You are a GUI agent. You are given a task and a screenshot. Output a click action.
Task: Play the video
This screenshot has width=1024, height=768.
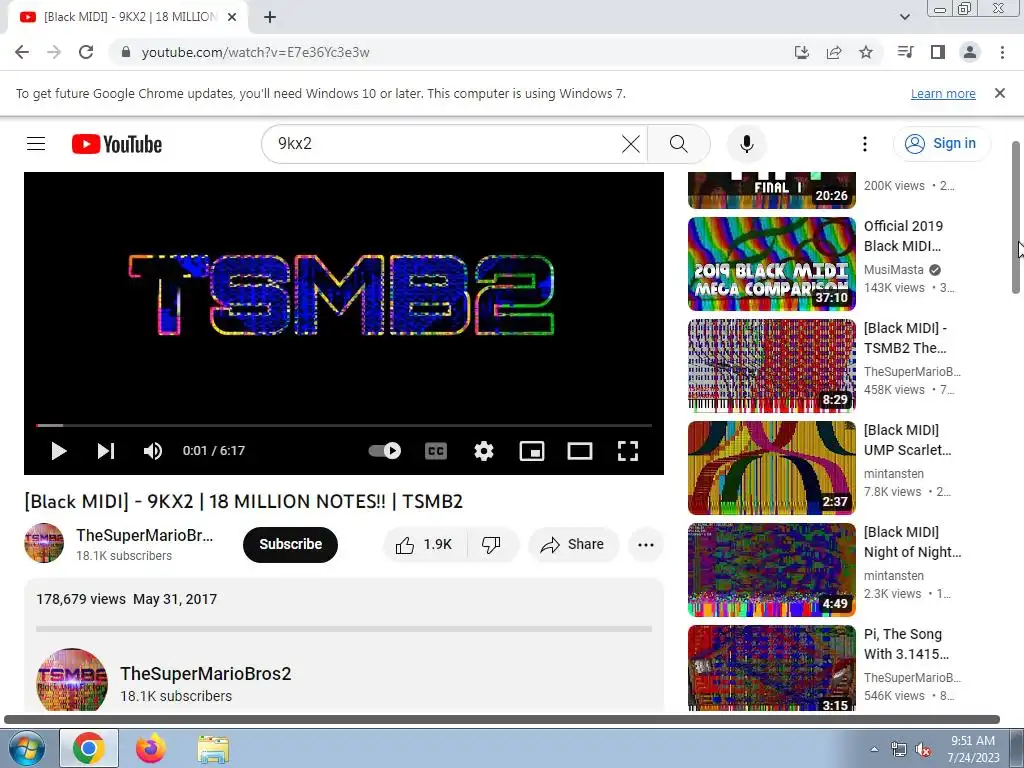coord(58,451)
